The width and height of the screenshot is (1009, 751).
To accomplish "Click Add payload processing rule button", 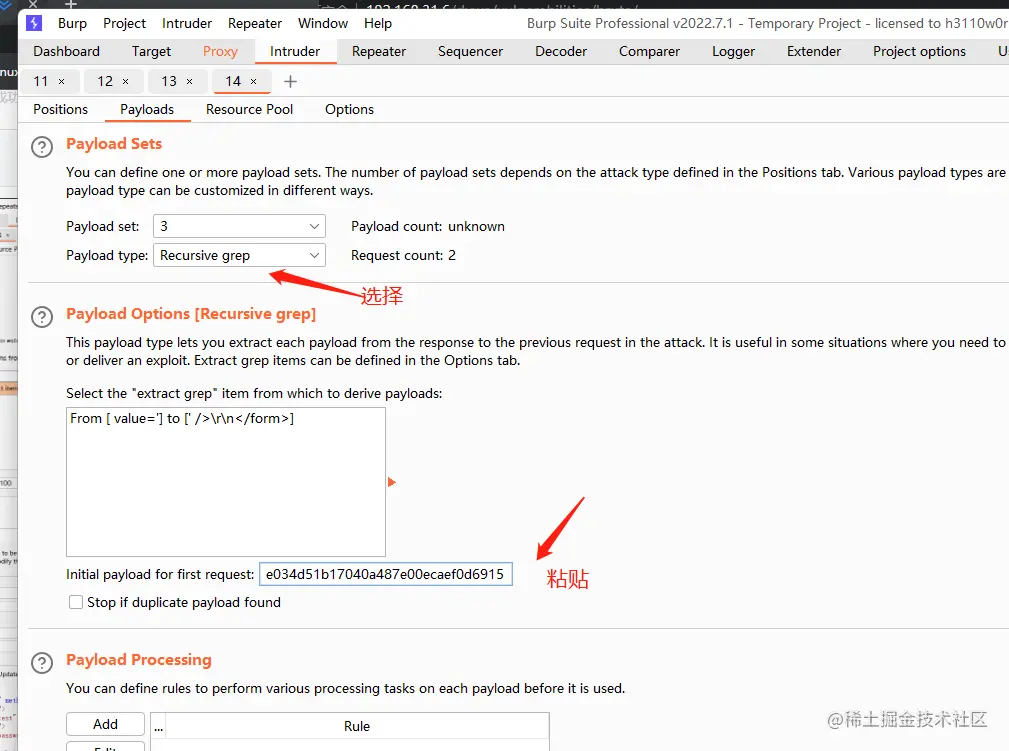I will (x=106, y=725).
